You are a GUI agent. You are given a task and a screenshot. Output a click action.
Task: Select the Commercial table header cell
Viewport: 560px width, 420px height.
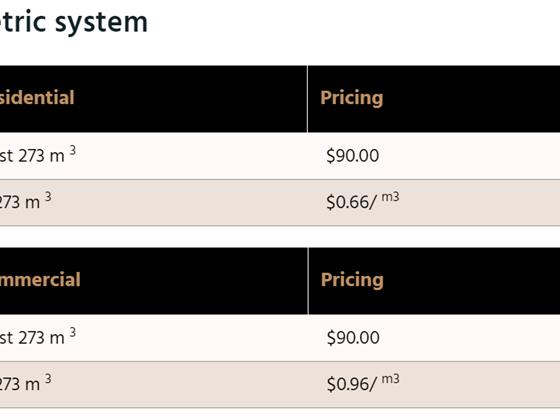coord(154,281)
